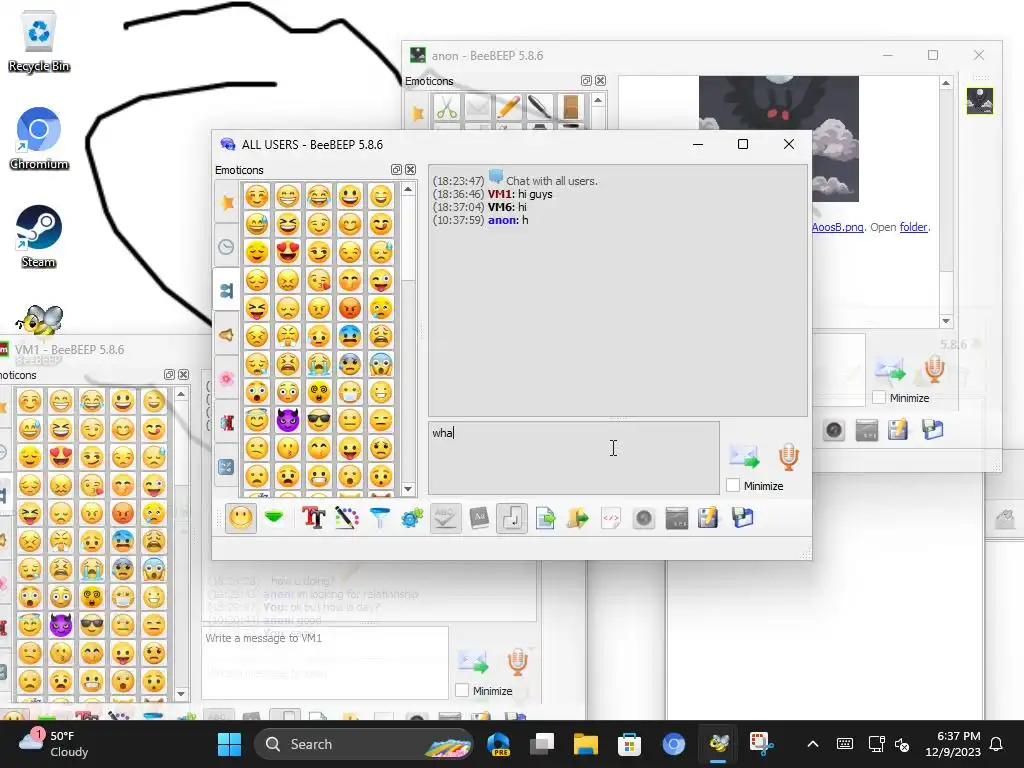Toggle the dictionary book icon
This screenshot has height=768, width=1024.
479,518
